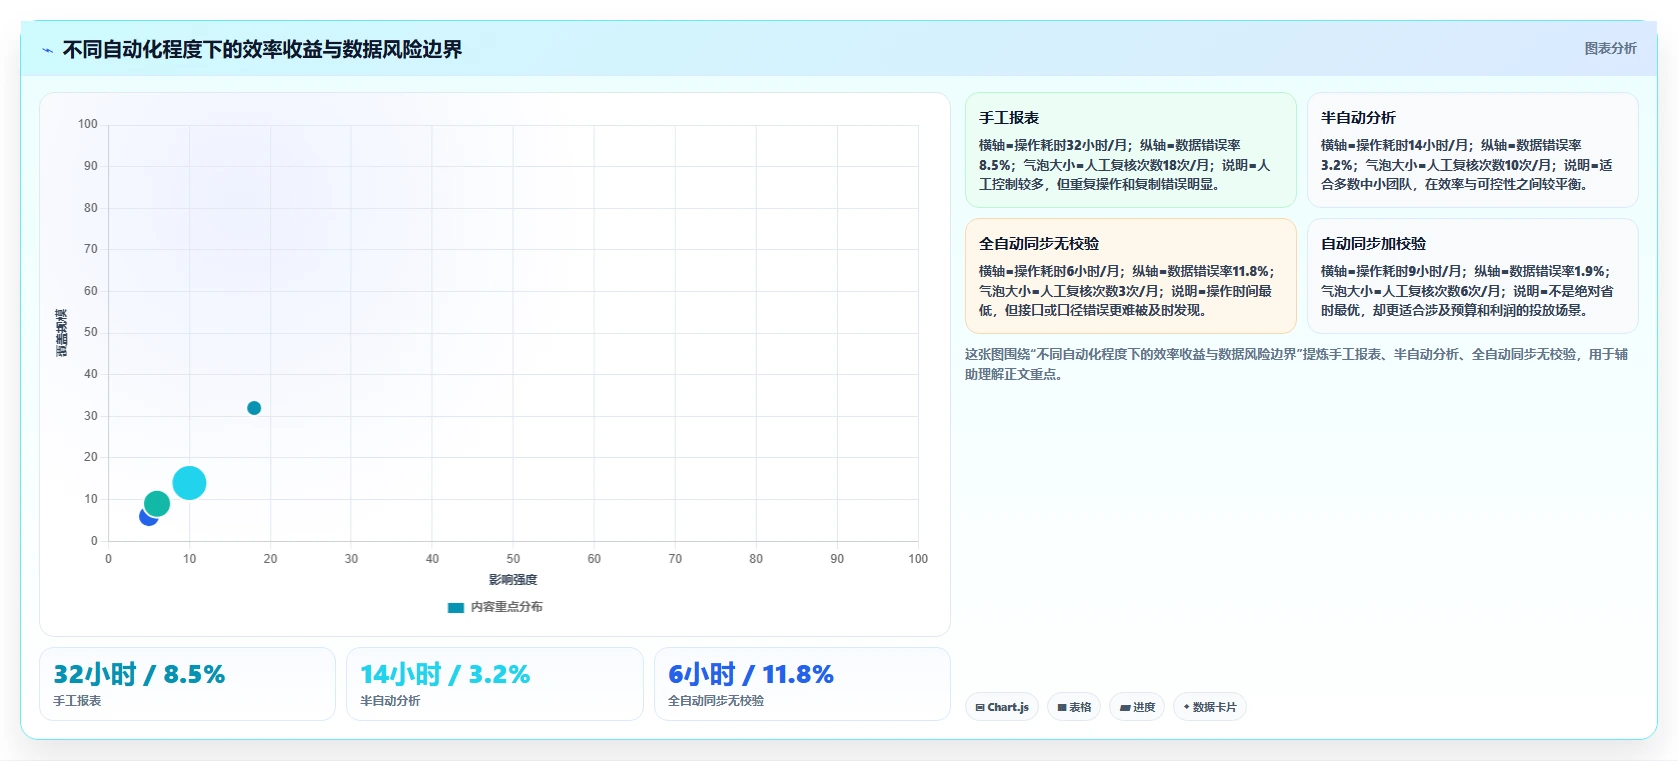
Task: Toggle the 内容重点分布 legend item
Action: 496,607
